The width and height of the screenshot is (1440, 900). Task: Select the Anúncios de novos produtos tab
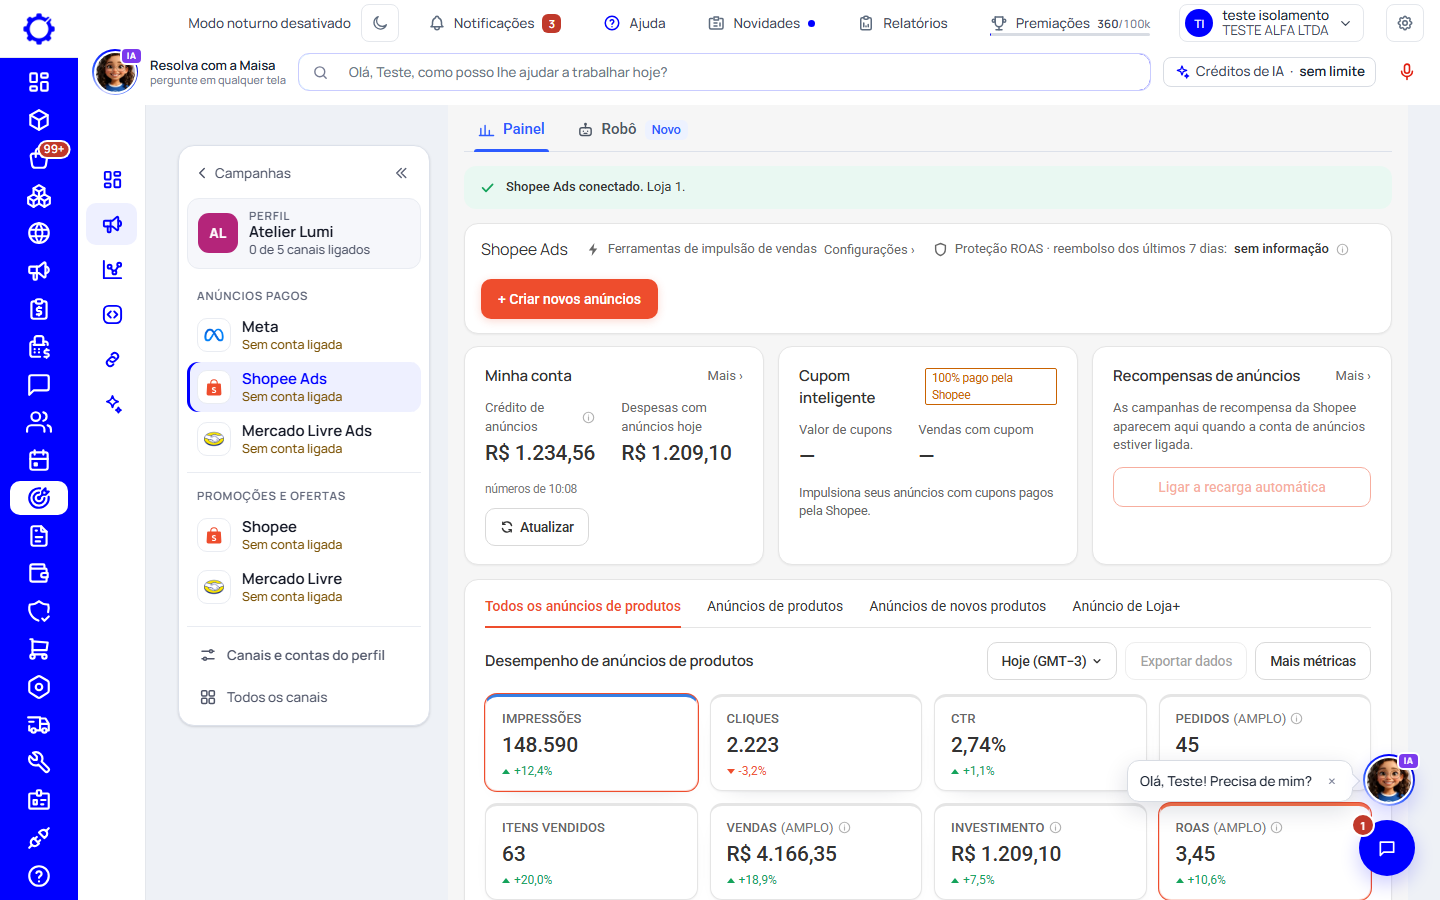pyautogui.click(x=957, y=606)
